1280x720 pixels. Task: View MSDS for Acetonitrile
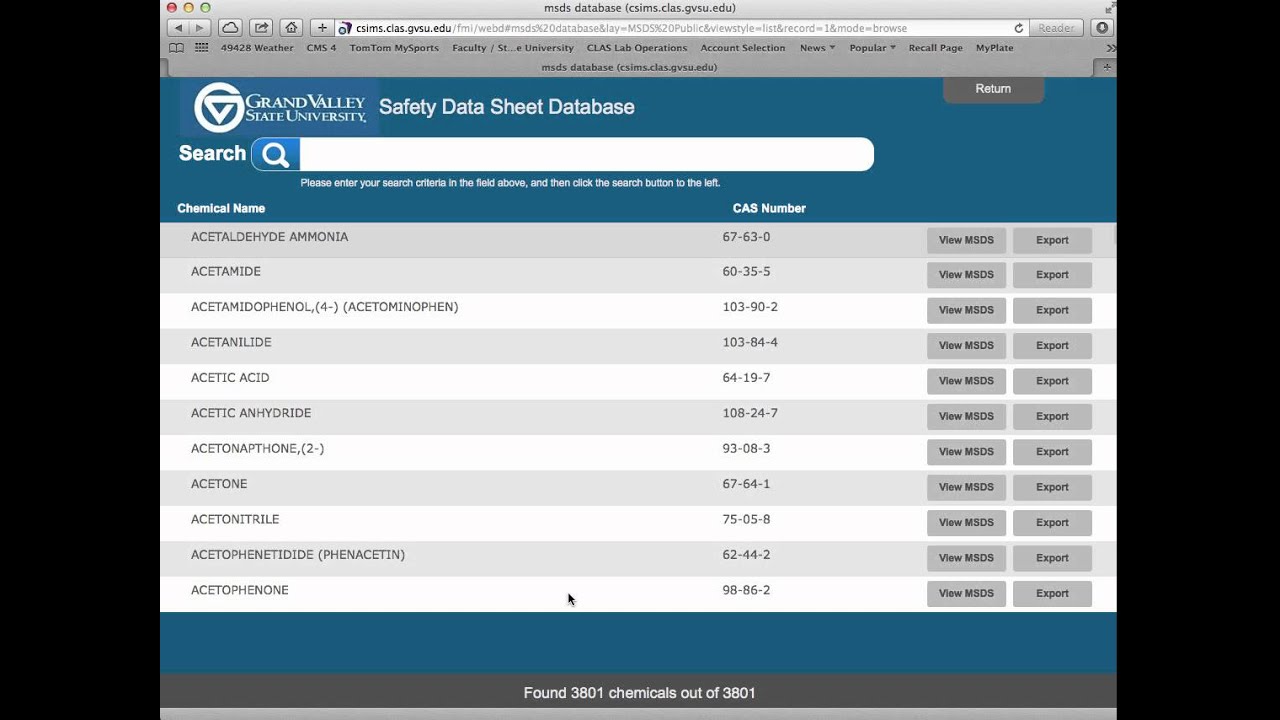point(966,522)
